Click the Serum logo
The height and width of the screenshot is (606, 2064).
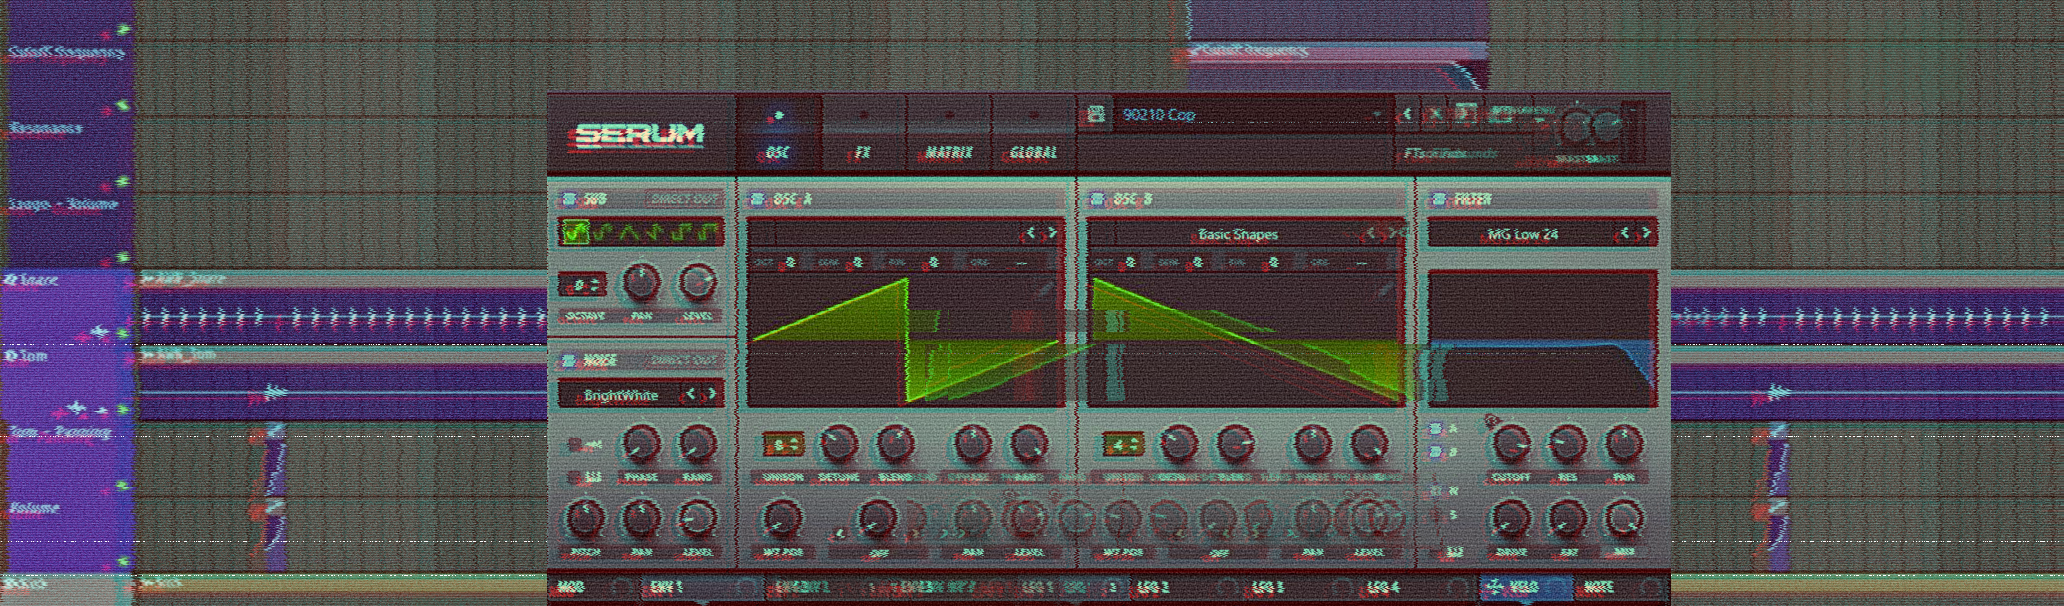click(x=640, y=135)
